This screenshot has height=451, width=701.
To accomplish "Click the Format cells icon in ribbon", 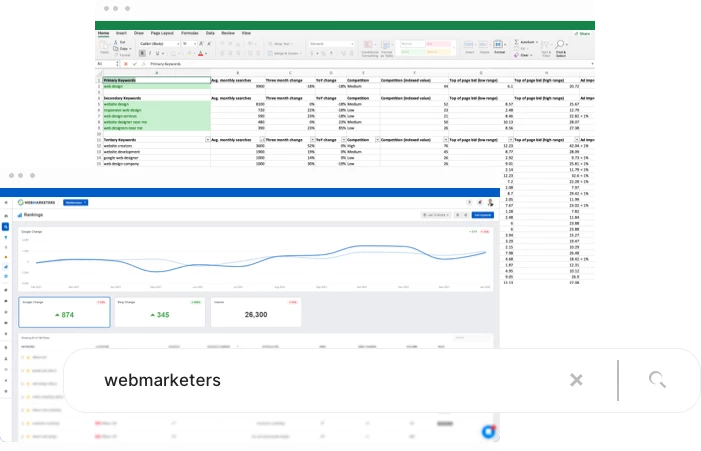I will coord(499,46).
